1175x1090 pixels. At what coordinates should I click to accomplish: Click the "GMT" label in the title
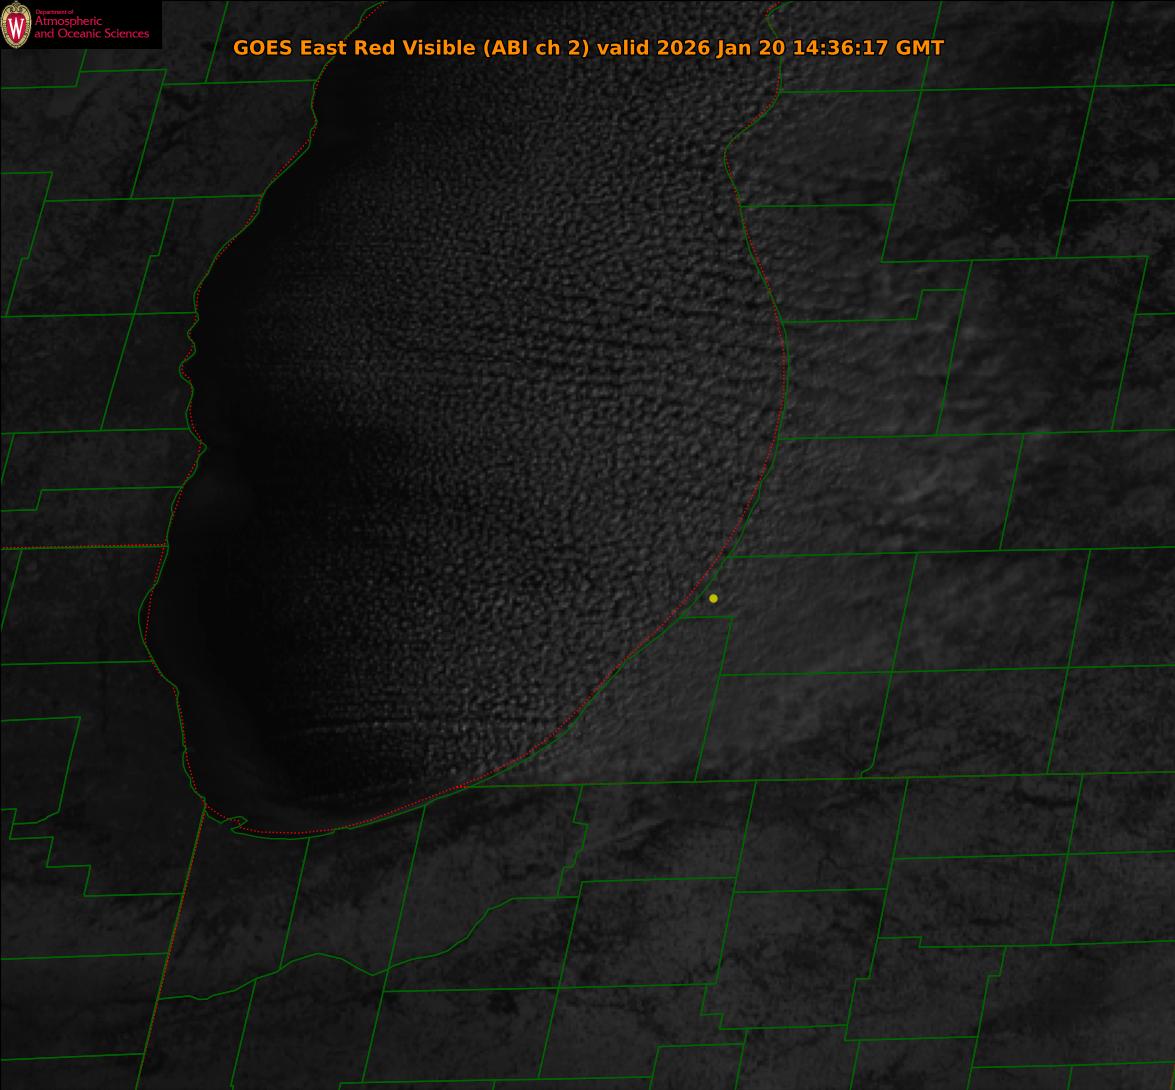pyautogui.click(x=920, y=48)
